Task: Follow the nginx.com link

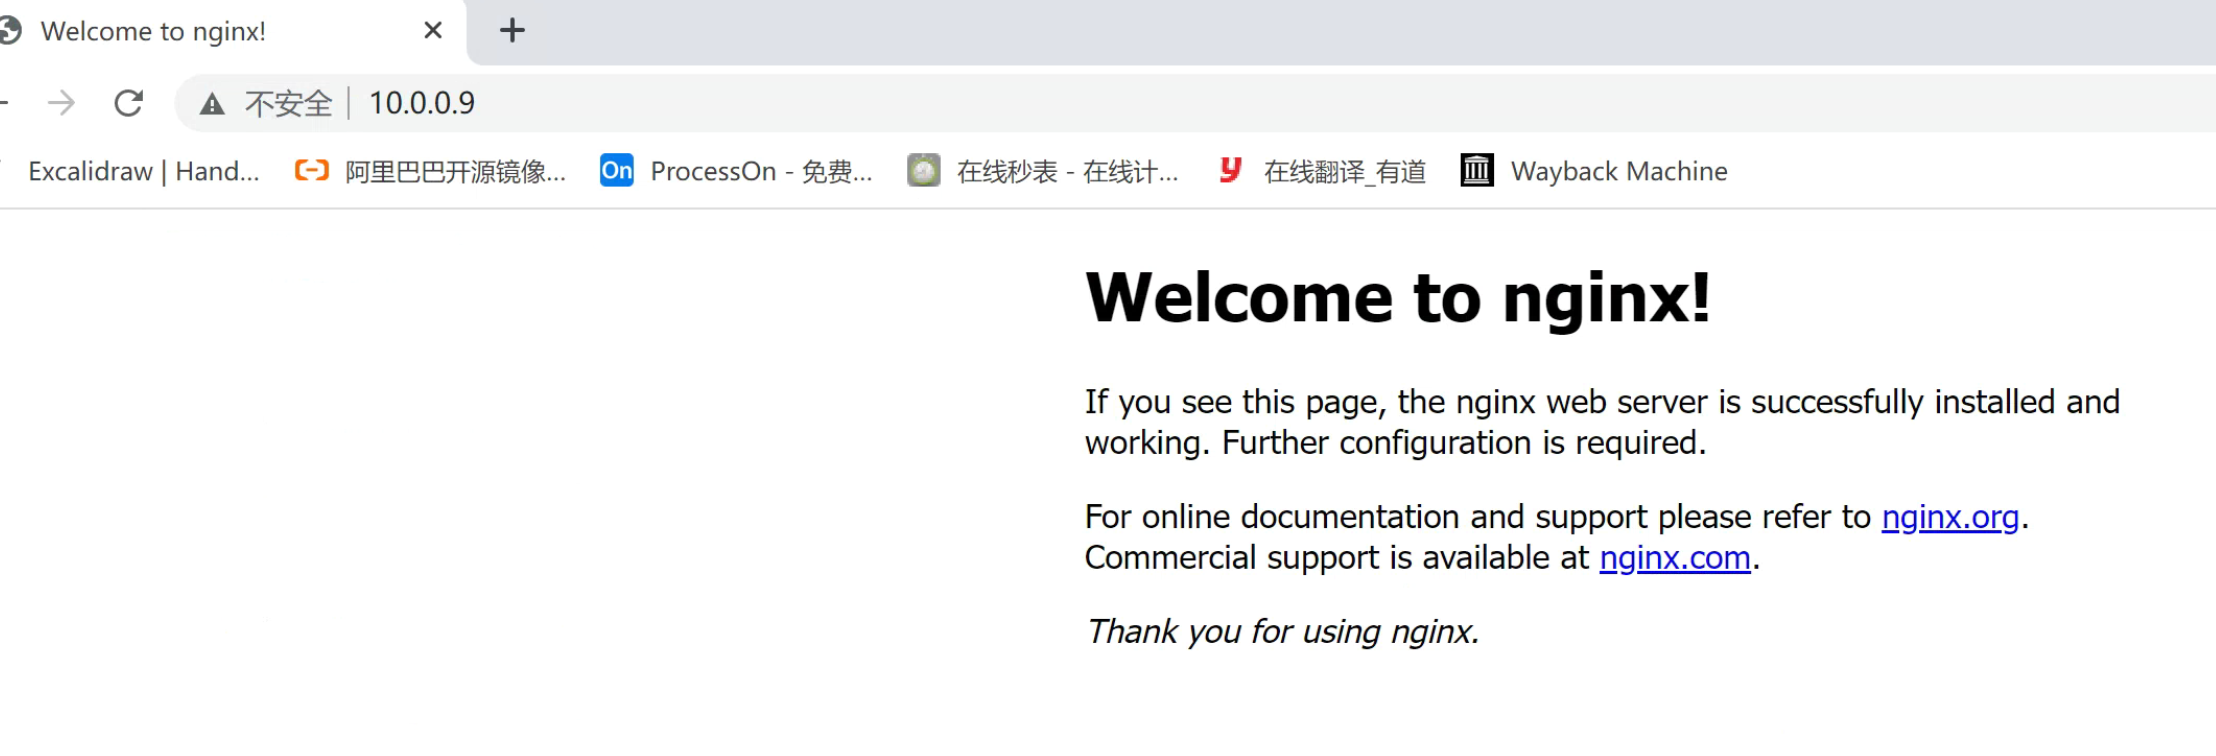Action: tap(1675, 558)
